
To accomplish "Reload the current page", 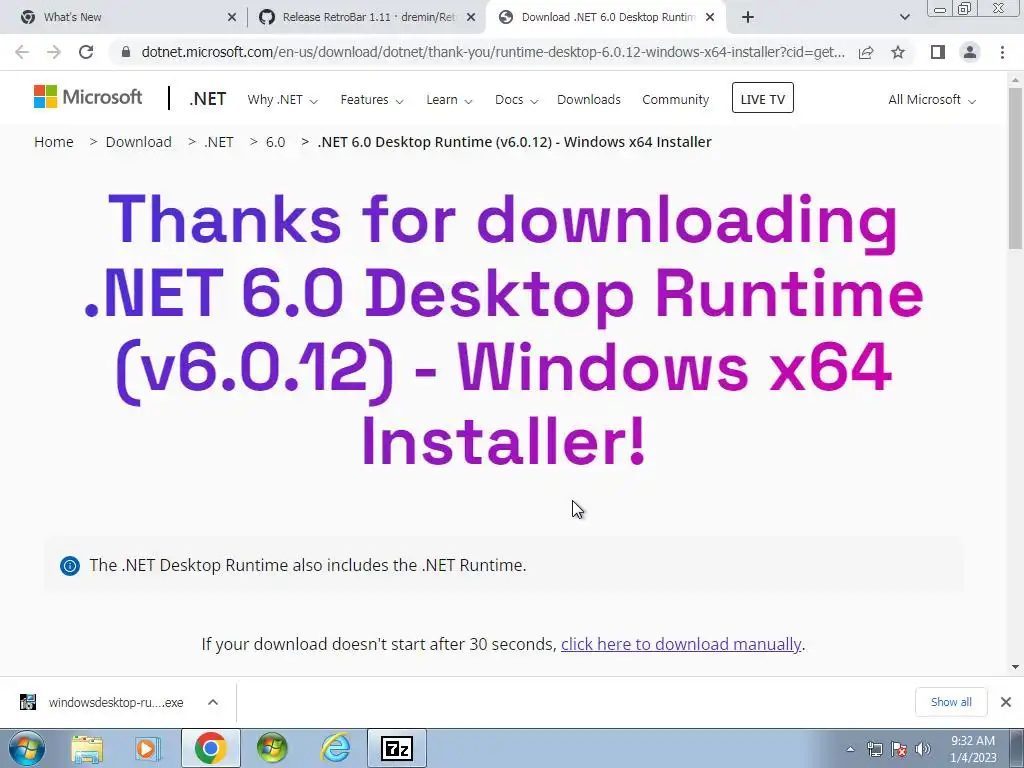I will coord(86,52).
